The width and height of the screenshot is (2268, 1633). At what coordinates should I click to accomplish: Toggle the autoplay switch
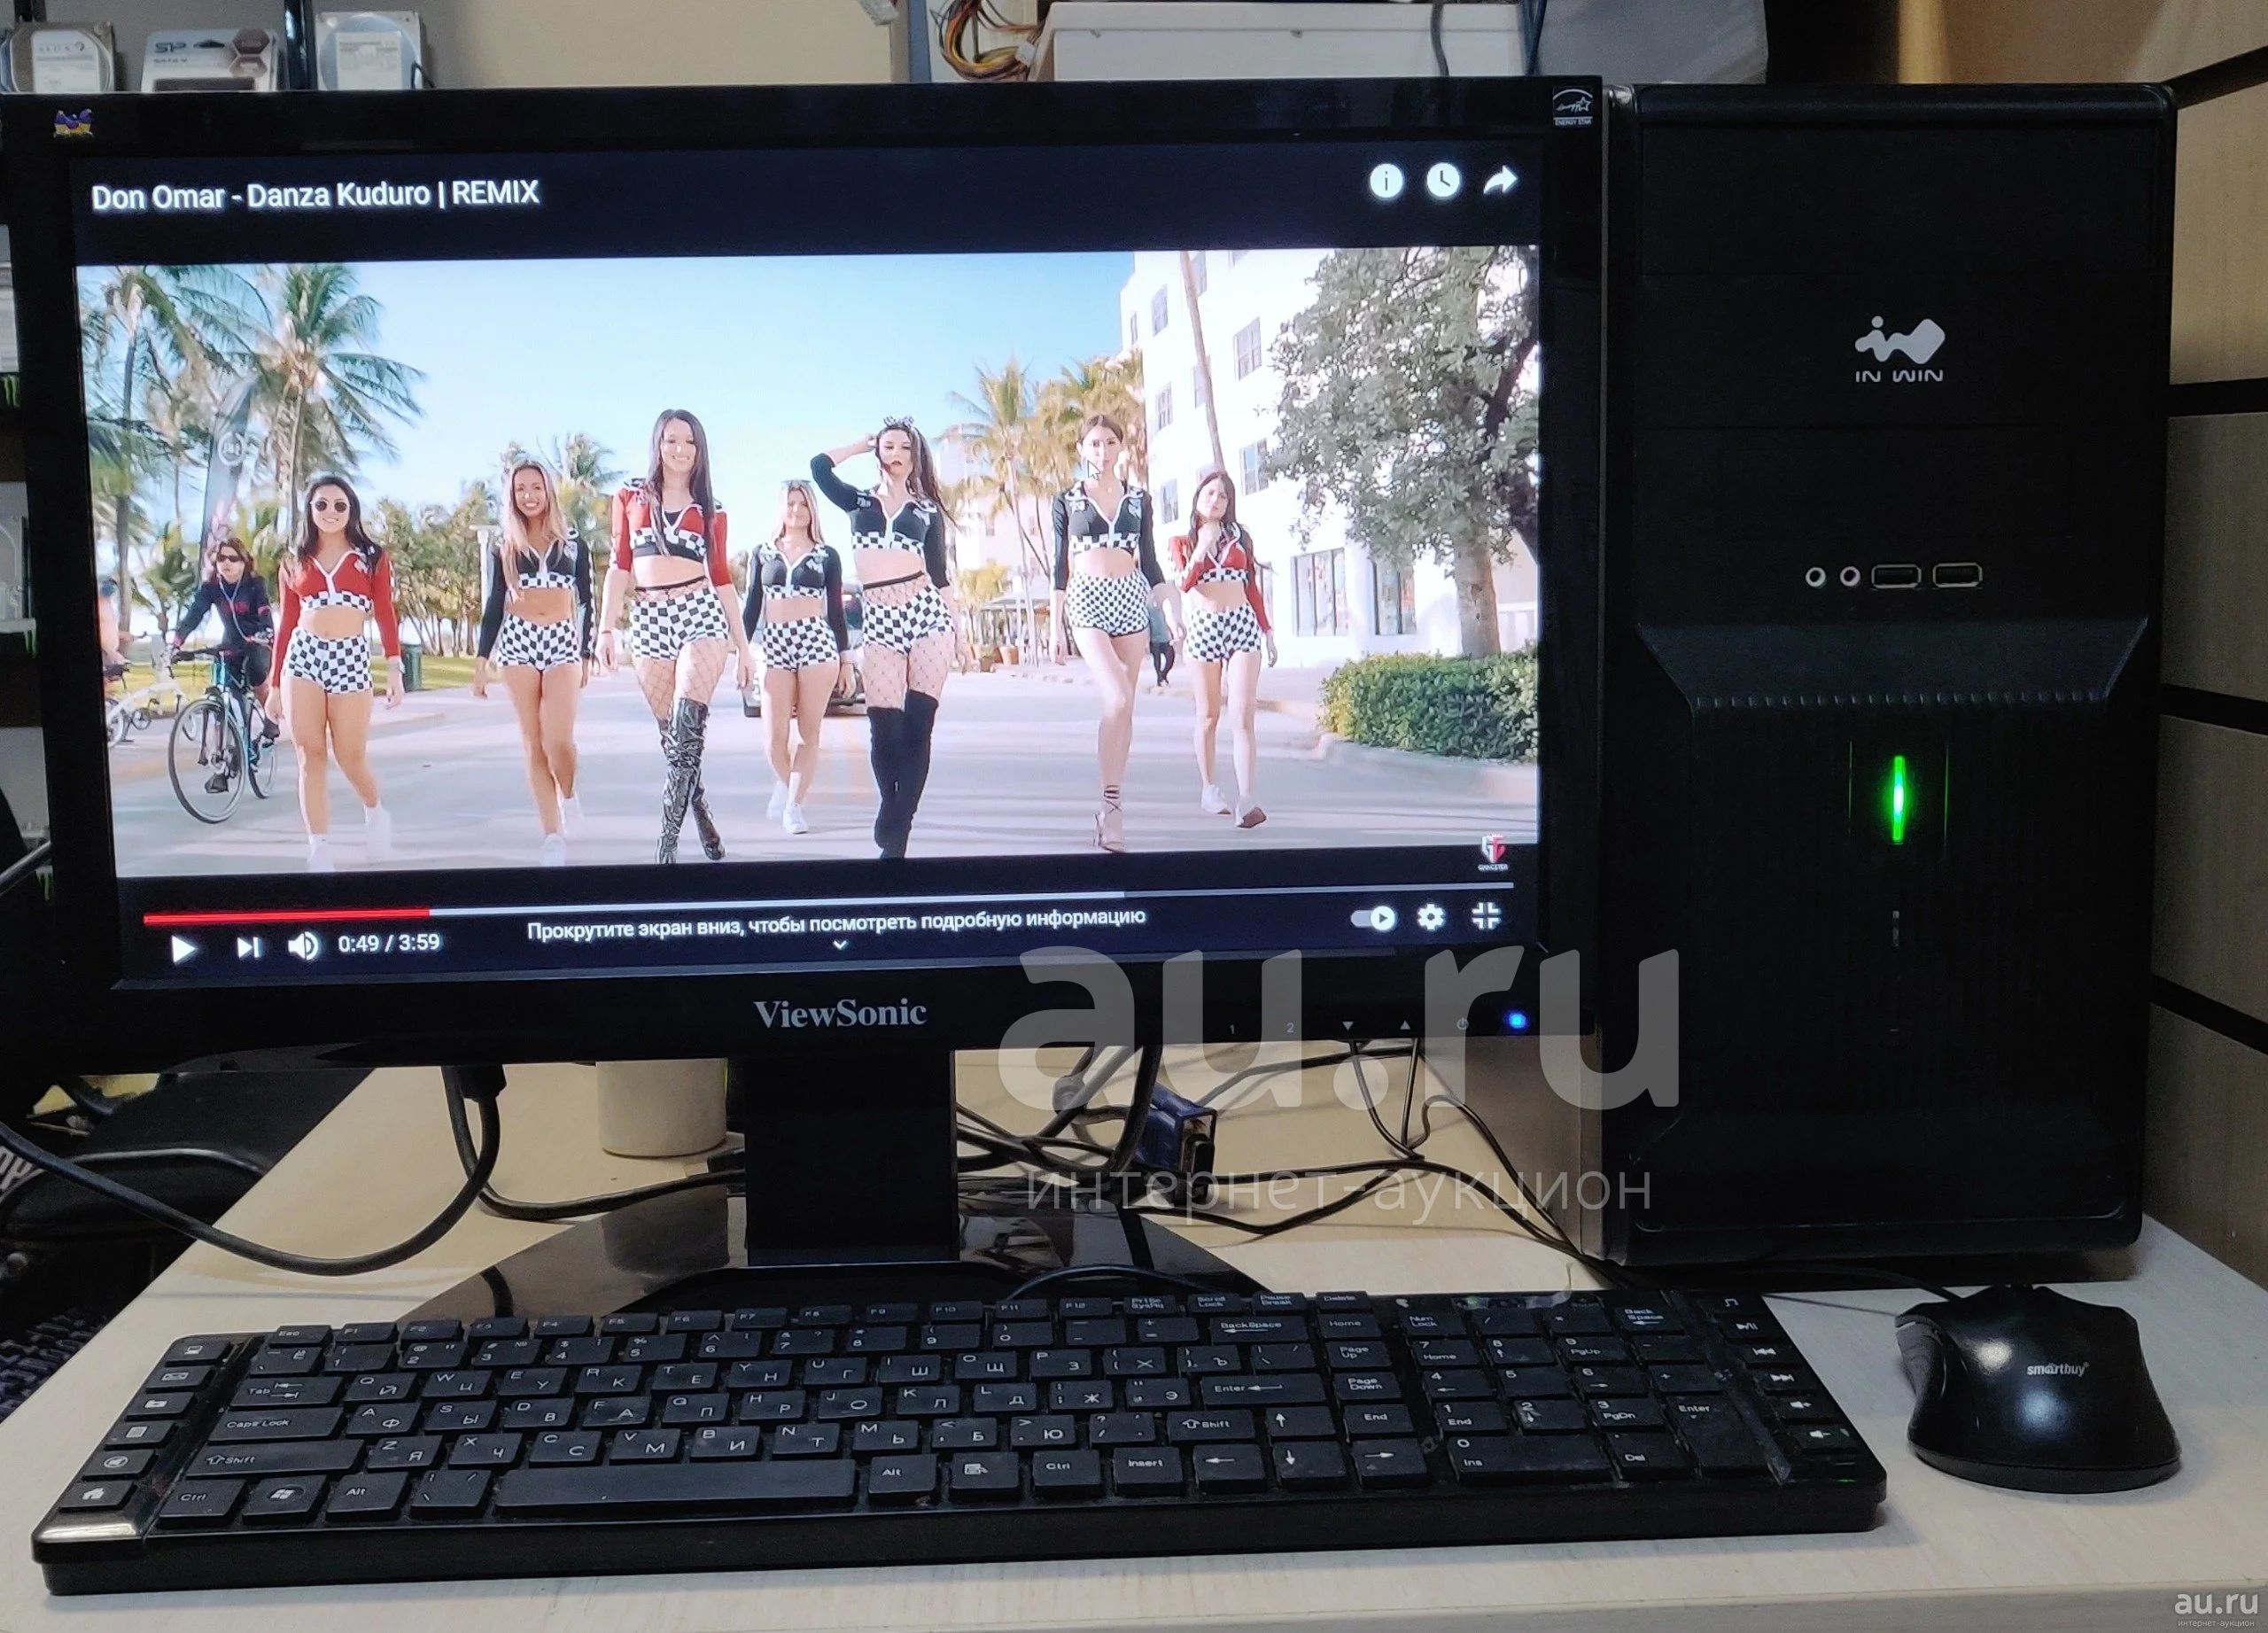[1373, 919]
